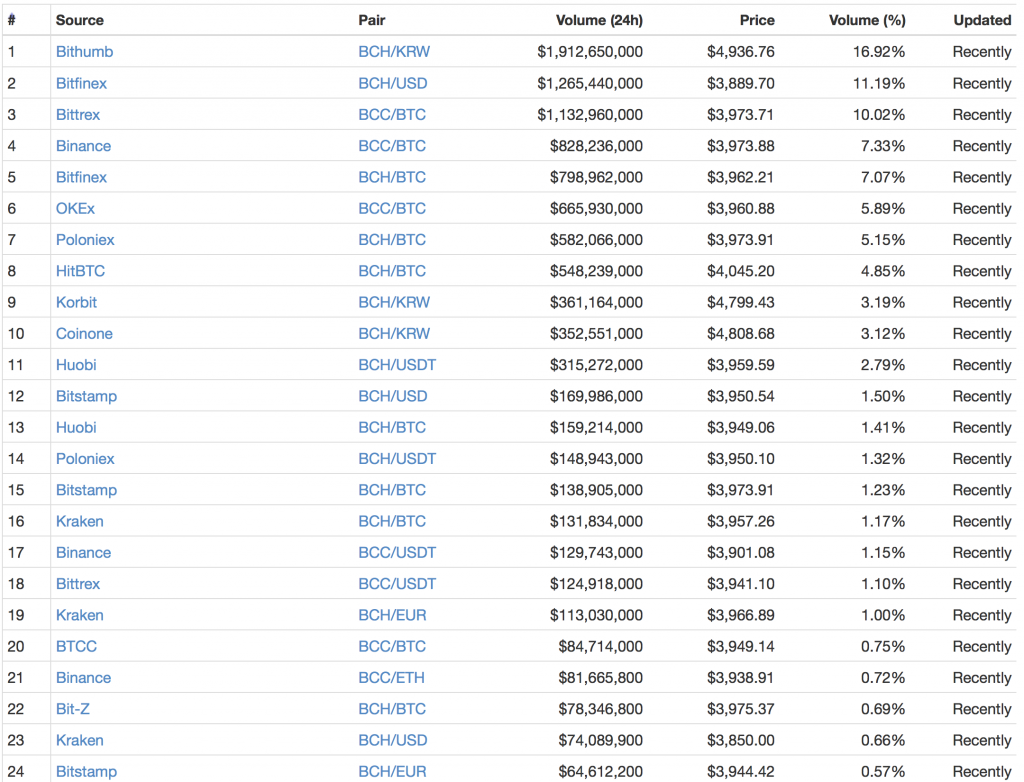Screen dimensions: 1024x782
Task: Select Bit-Z's BCH/BTC pair link
Action: pyautogui.click(x=392, y=709)
